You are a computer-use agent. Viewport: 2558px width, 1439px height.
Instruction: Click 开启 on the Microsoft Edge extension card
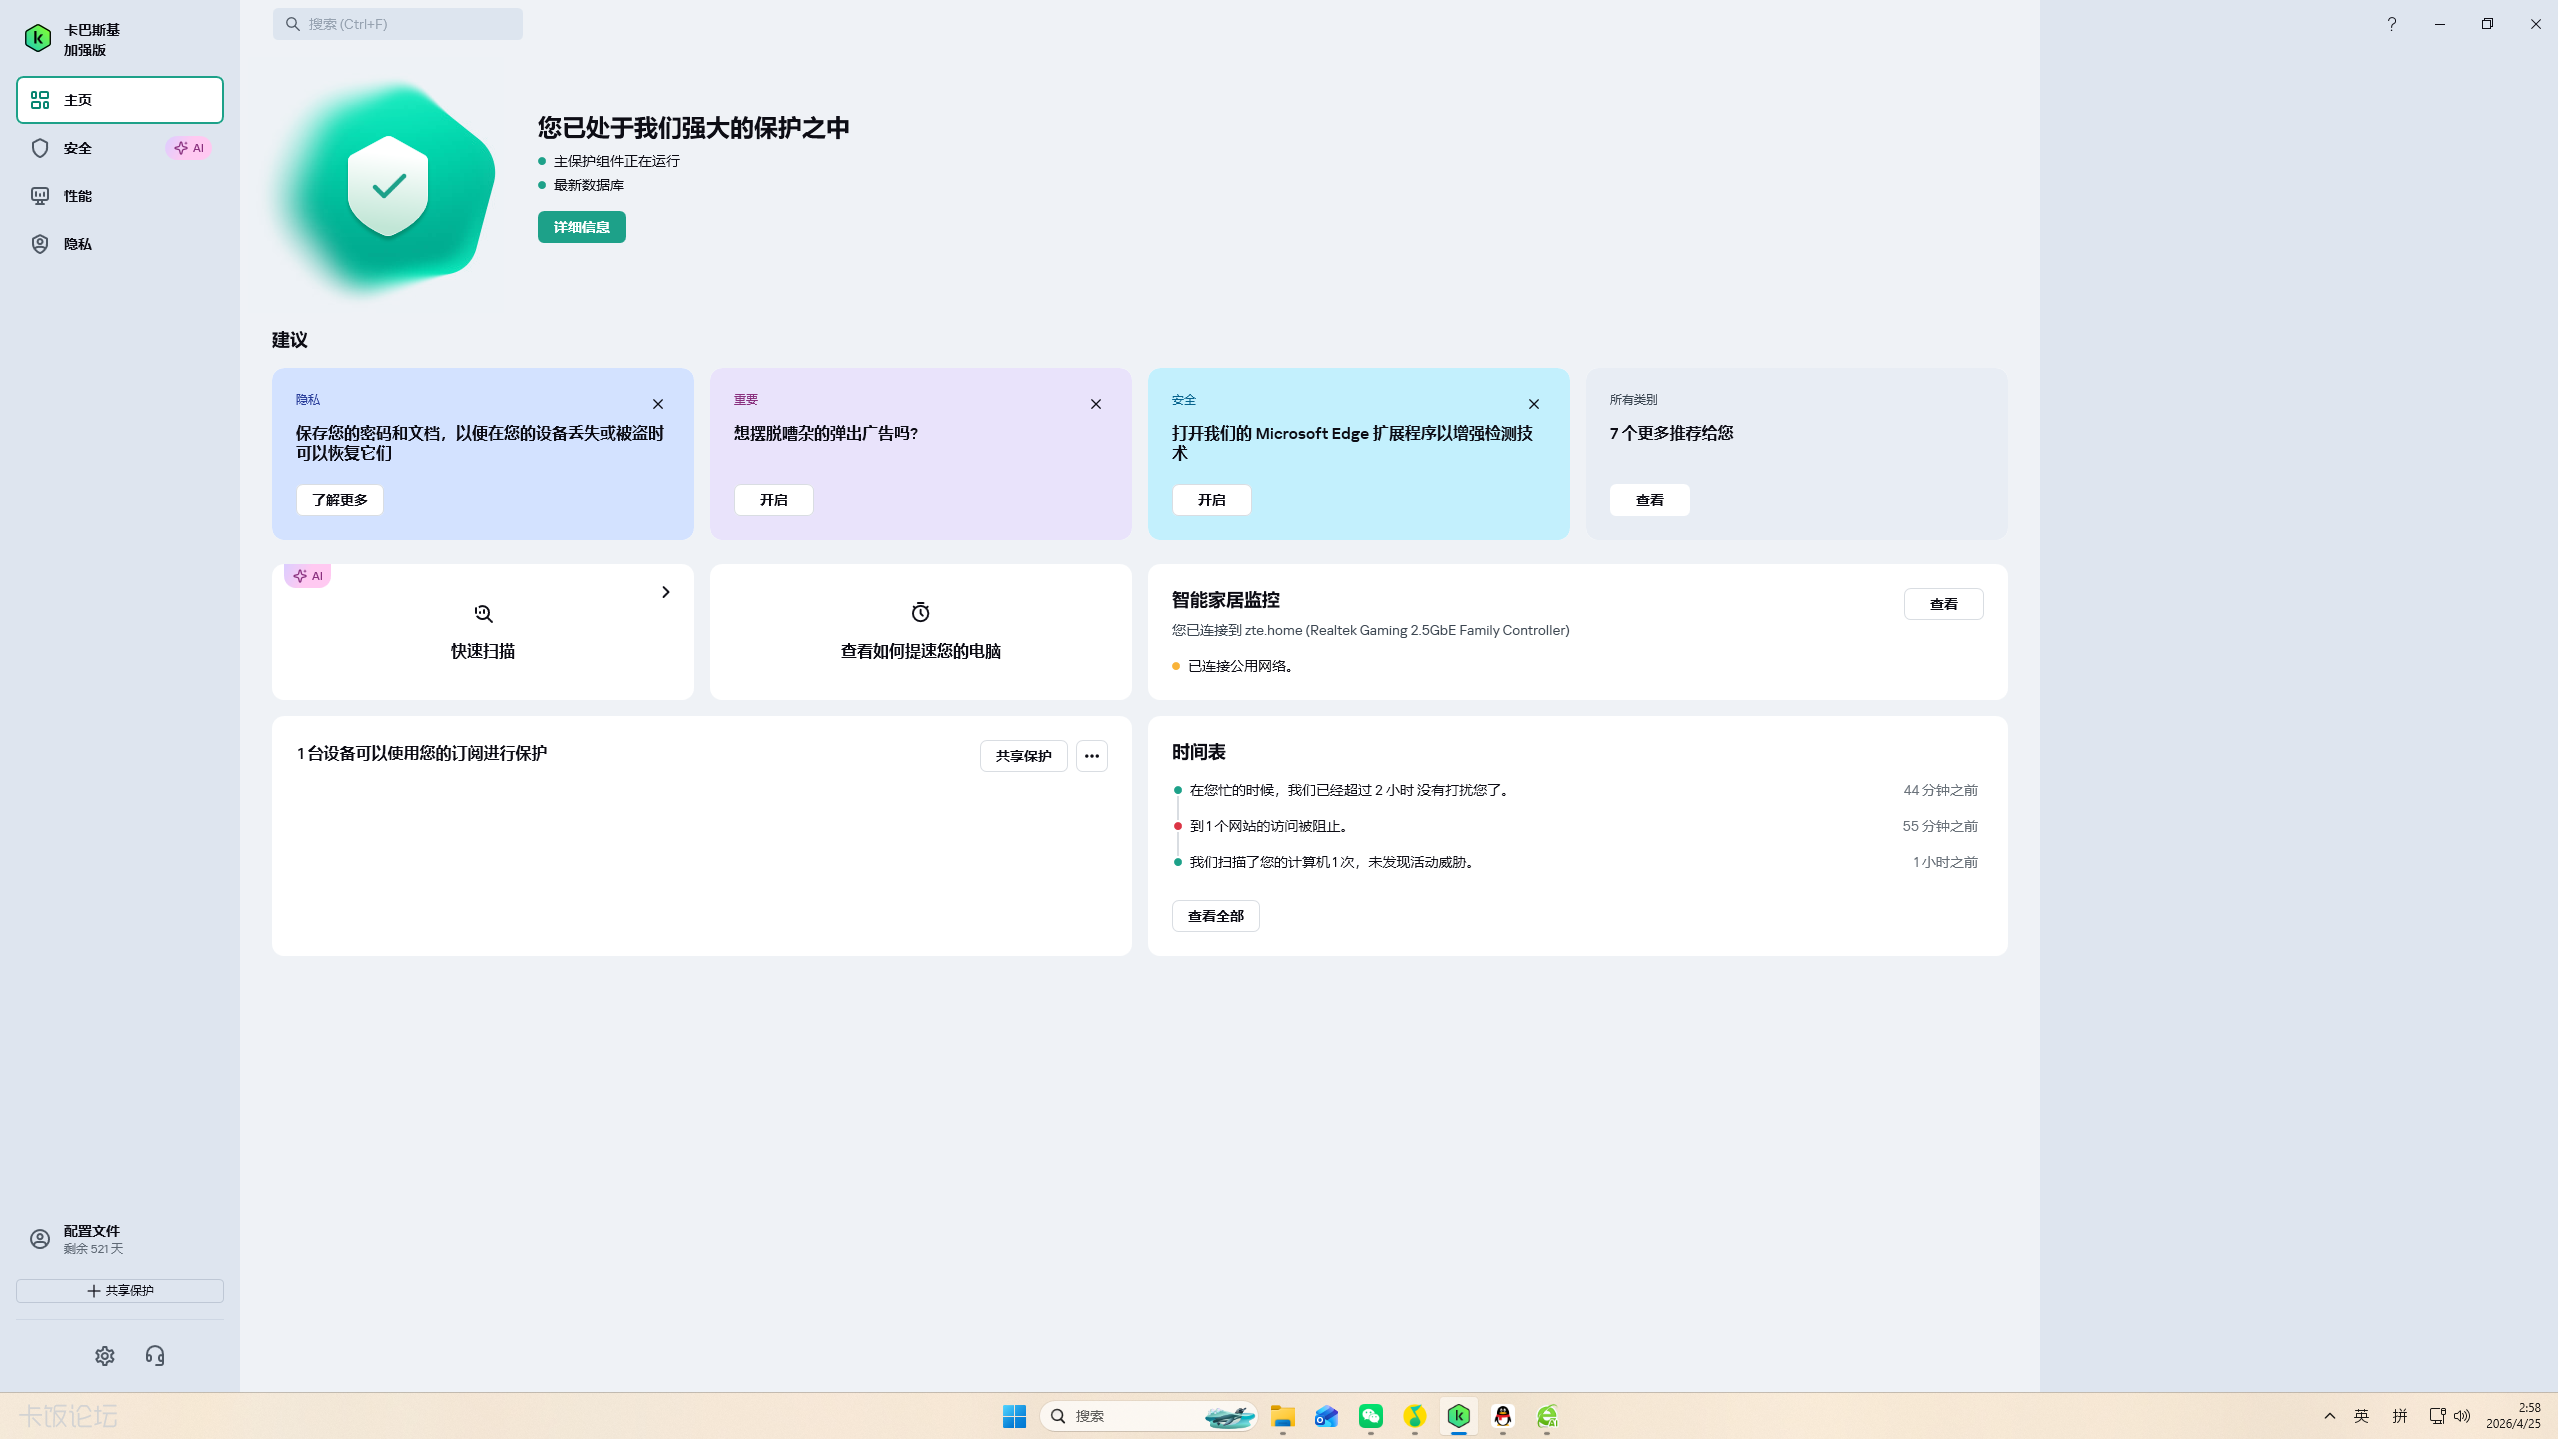[1212, 500]
